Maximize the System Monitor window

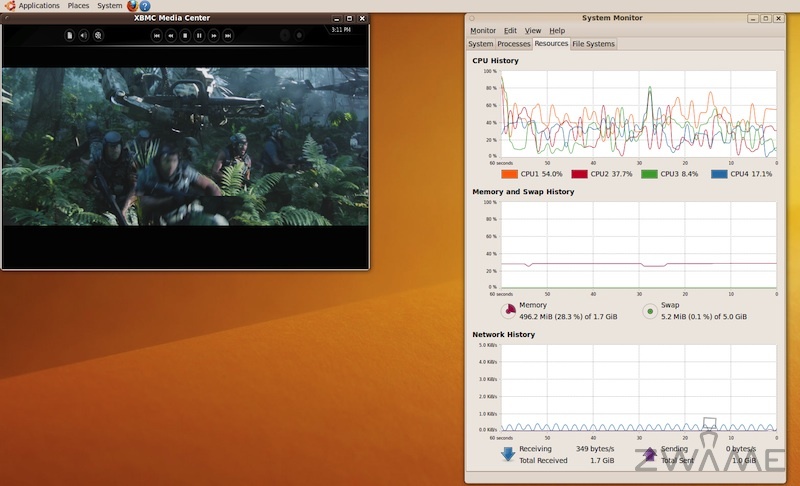(x=766, y=18)
